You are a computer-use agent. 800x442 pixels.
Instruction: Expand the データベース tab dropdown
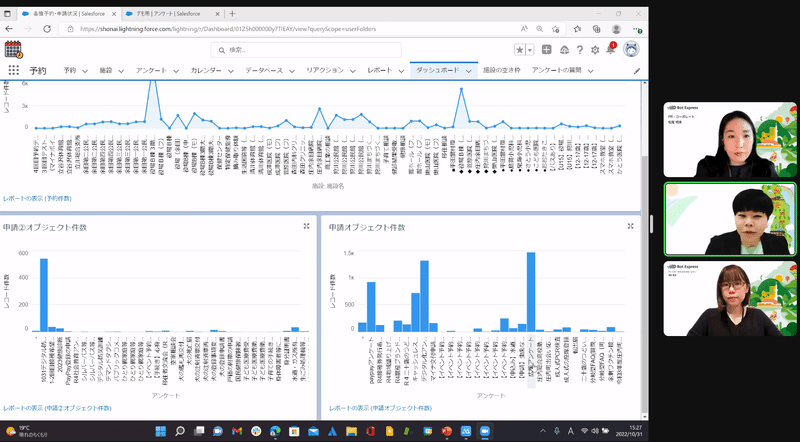click(292, 71)
